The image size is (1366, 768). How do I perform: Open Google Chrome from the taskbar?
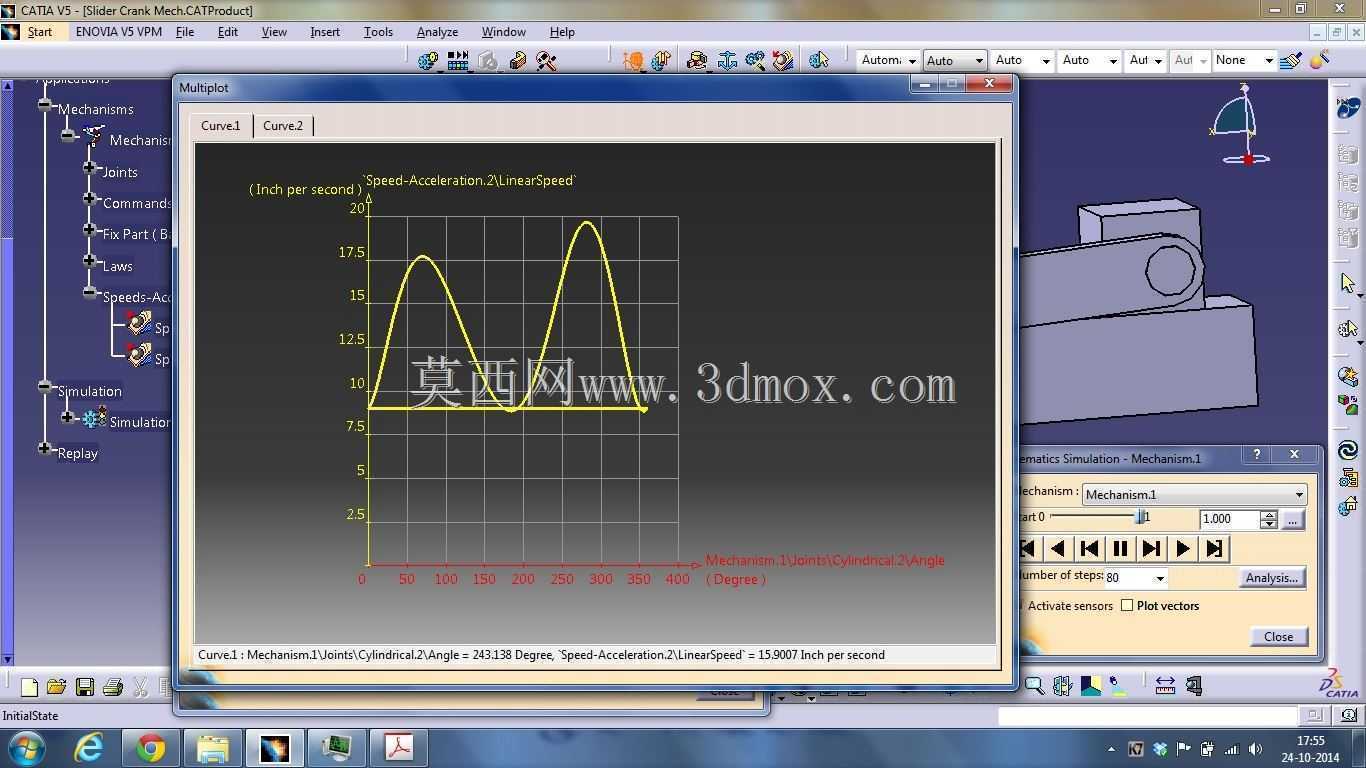151,747
